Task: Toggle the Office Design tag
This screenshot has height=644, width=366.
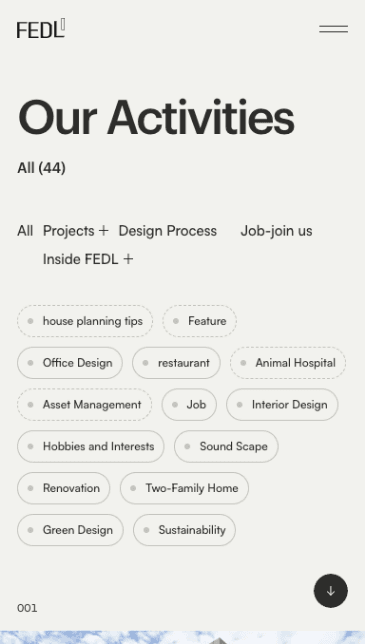Action: (x=70, y=363)
